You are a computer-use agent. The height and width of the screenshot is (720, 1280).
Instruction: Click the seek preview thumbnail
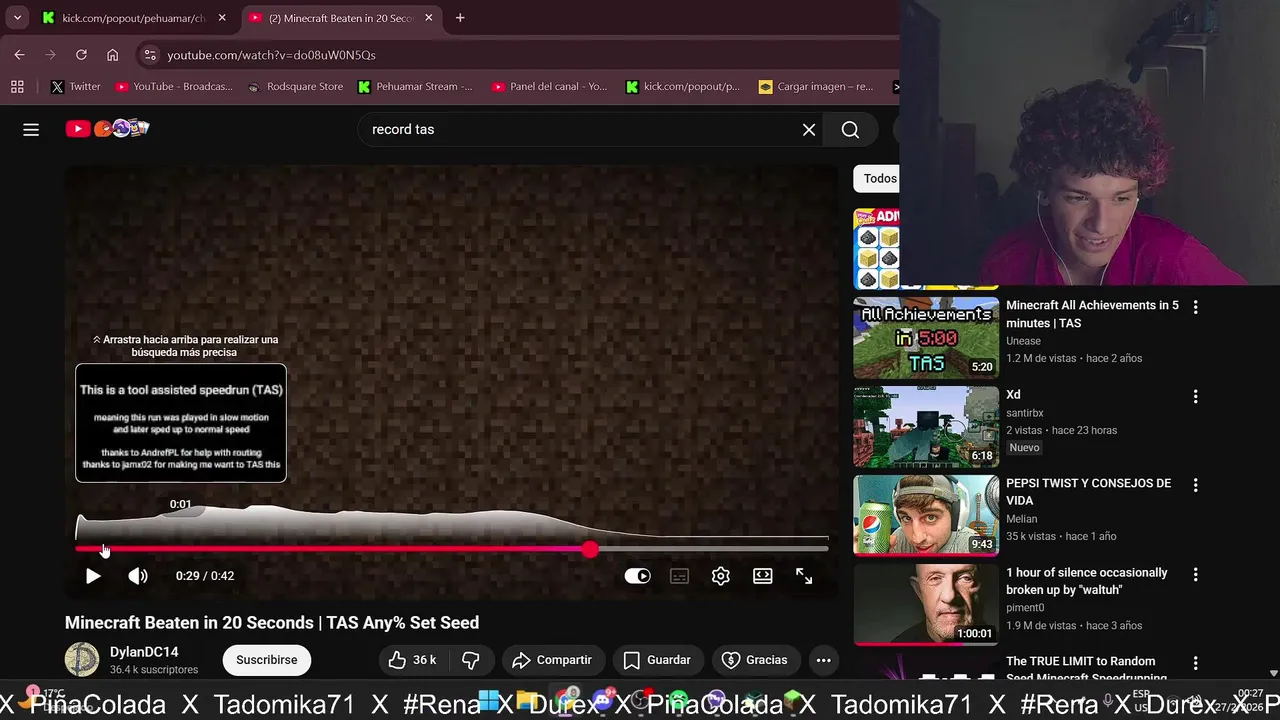[x=181, y=423]
